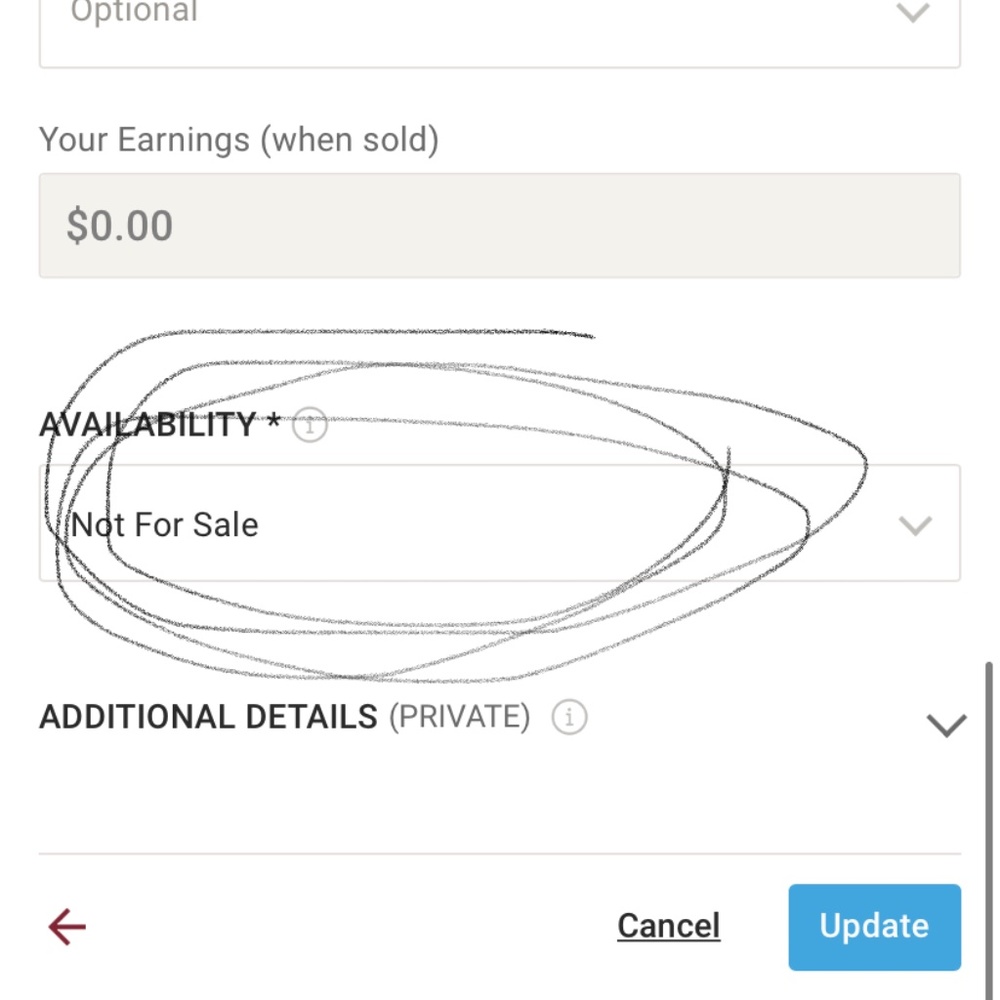The image size is (1000, 1000).
Task: Click the $0.00 earnings value
Action: pyautogui.click(x=120, y=226)
